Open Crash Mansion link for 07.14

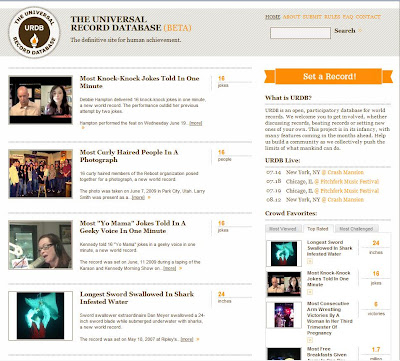tap(342, 172)
